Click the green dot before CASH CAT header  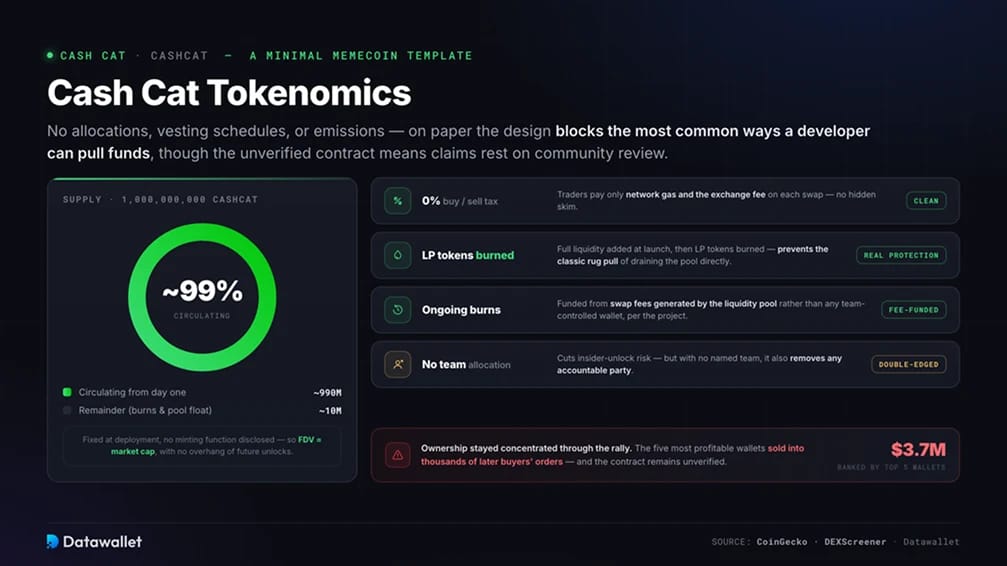50,55
